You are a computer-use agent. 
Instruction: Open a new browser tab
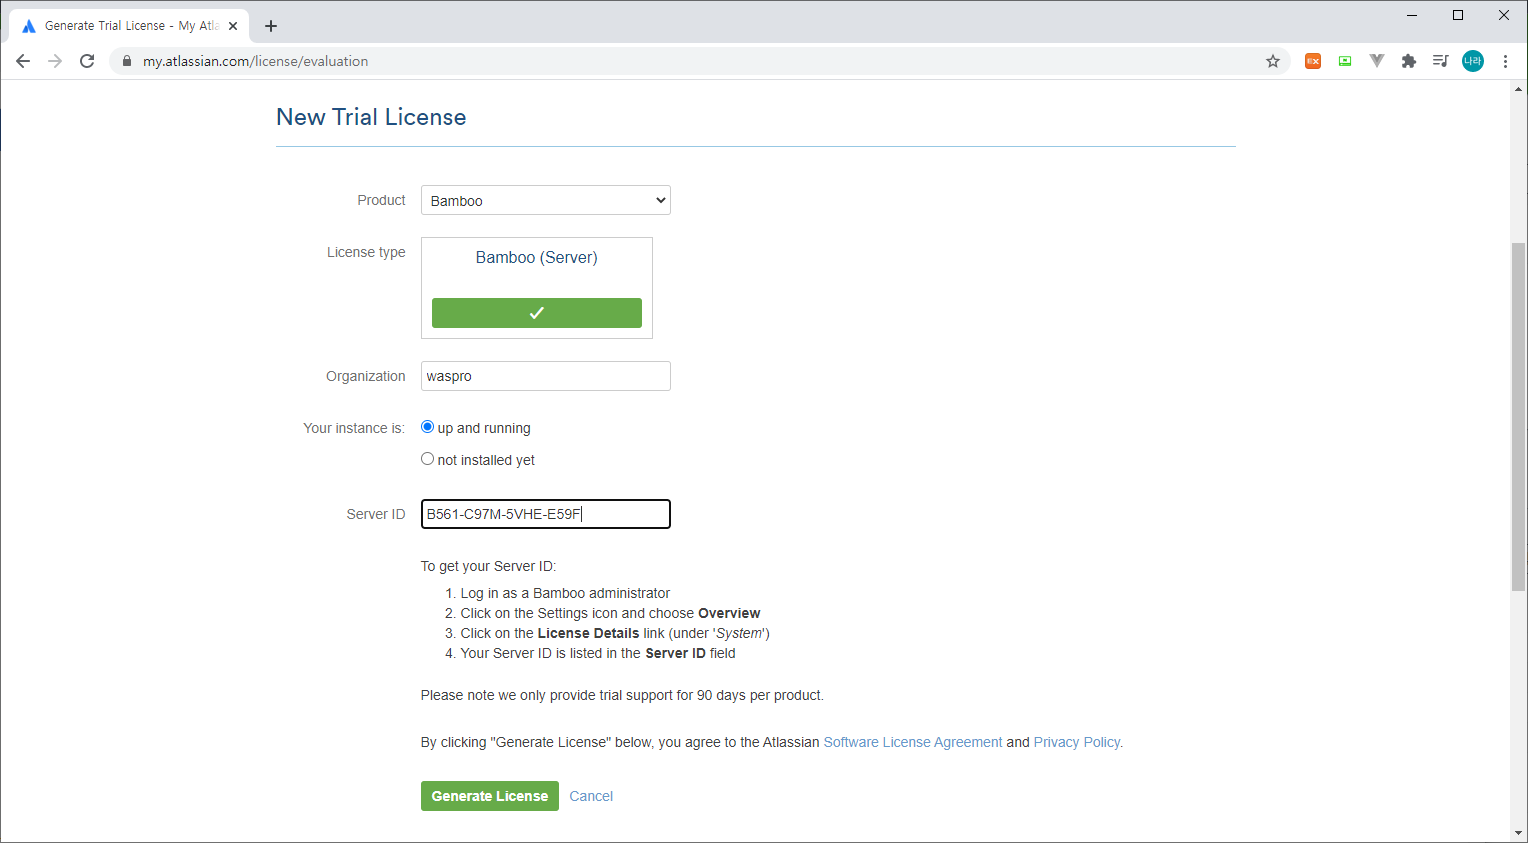coord(271,26)
